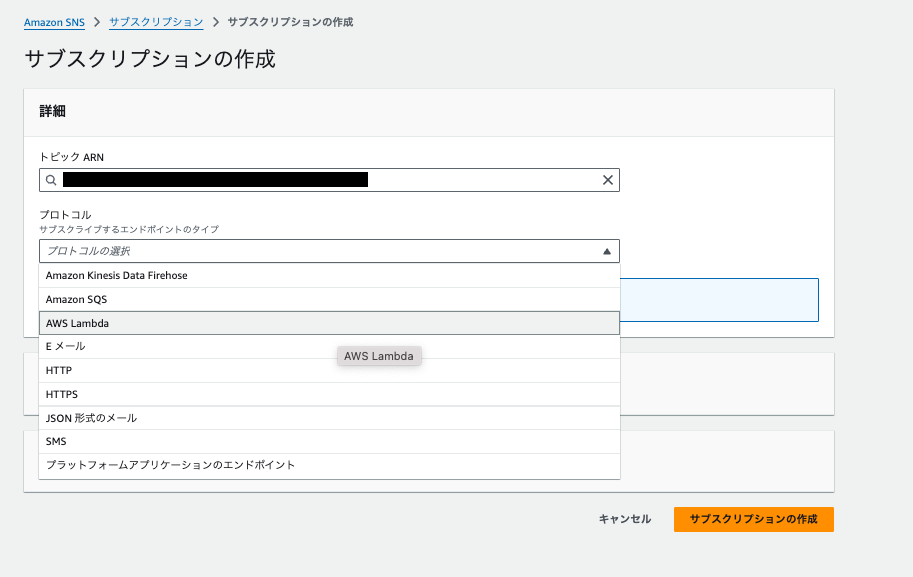Viewport: 913px width, 577px height.
Task: Clear the トピック ARN field with X icon
Action: pyautogui.click(x=607, y=180)
